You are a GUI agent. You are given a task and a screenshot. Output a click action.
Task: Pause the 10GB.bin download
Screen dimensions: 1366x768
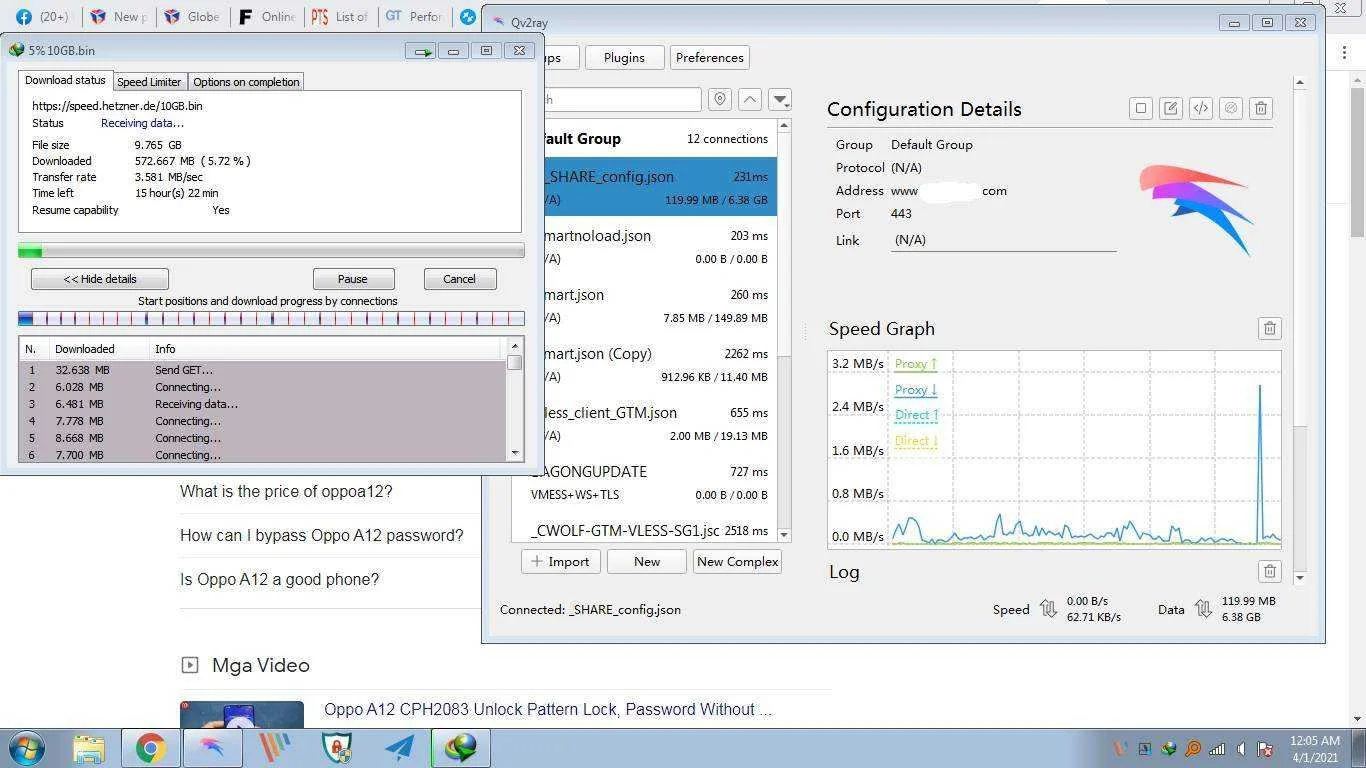(353, 279)
